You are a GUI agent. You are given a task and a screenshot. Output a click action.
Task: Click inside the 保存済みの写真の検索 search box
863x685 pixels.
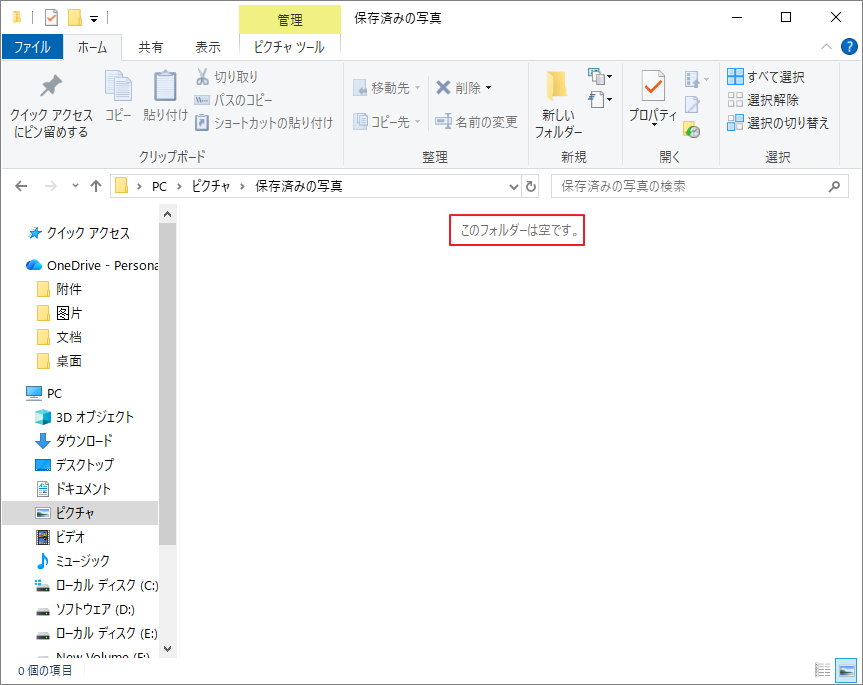coord(690,185)
